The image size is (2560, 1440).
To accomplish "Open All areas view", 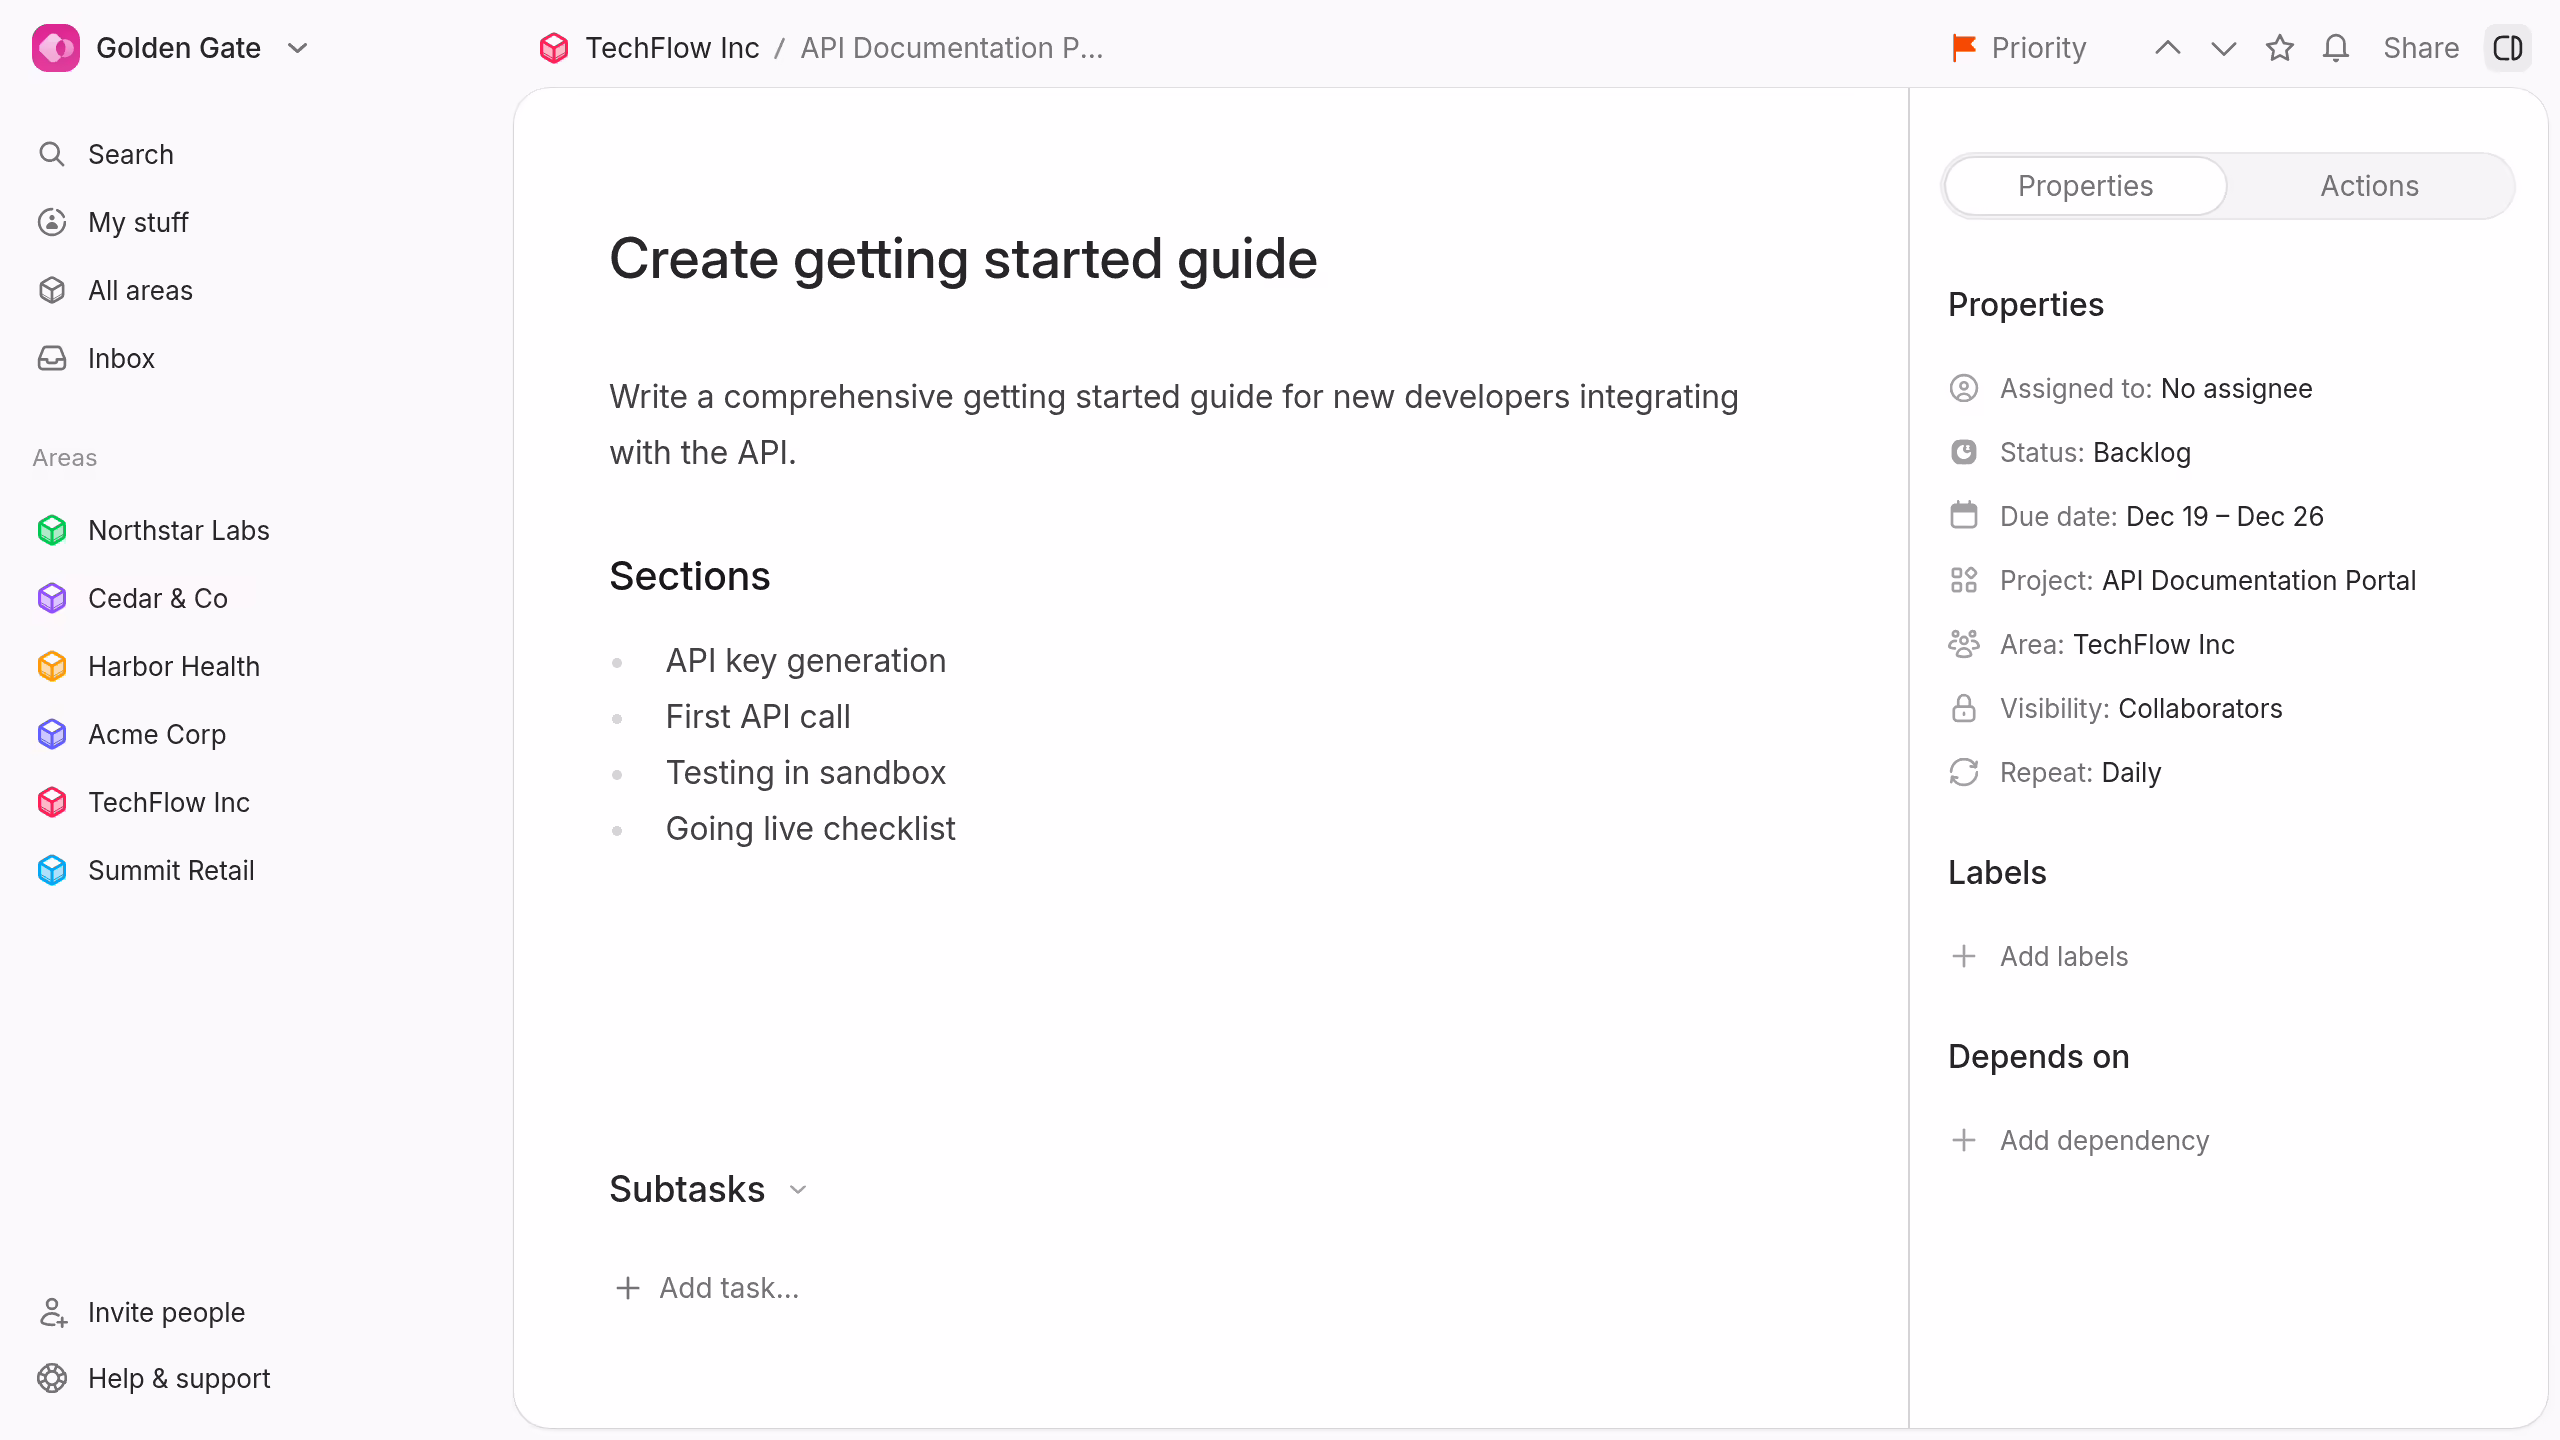I will coord(115,290).
